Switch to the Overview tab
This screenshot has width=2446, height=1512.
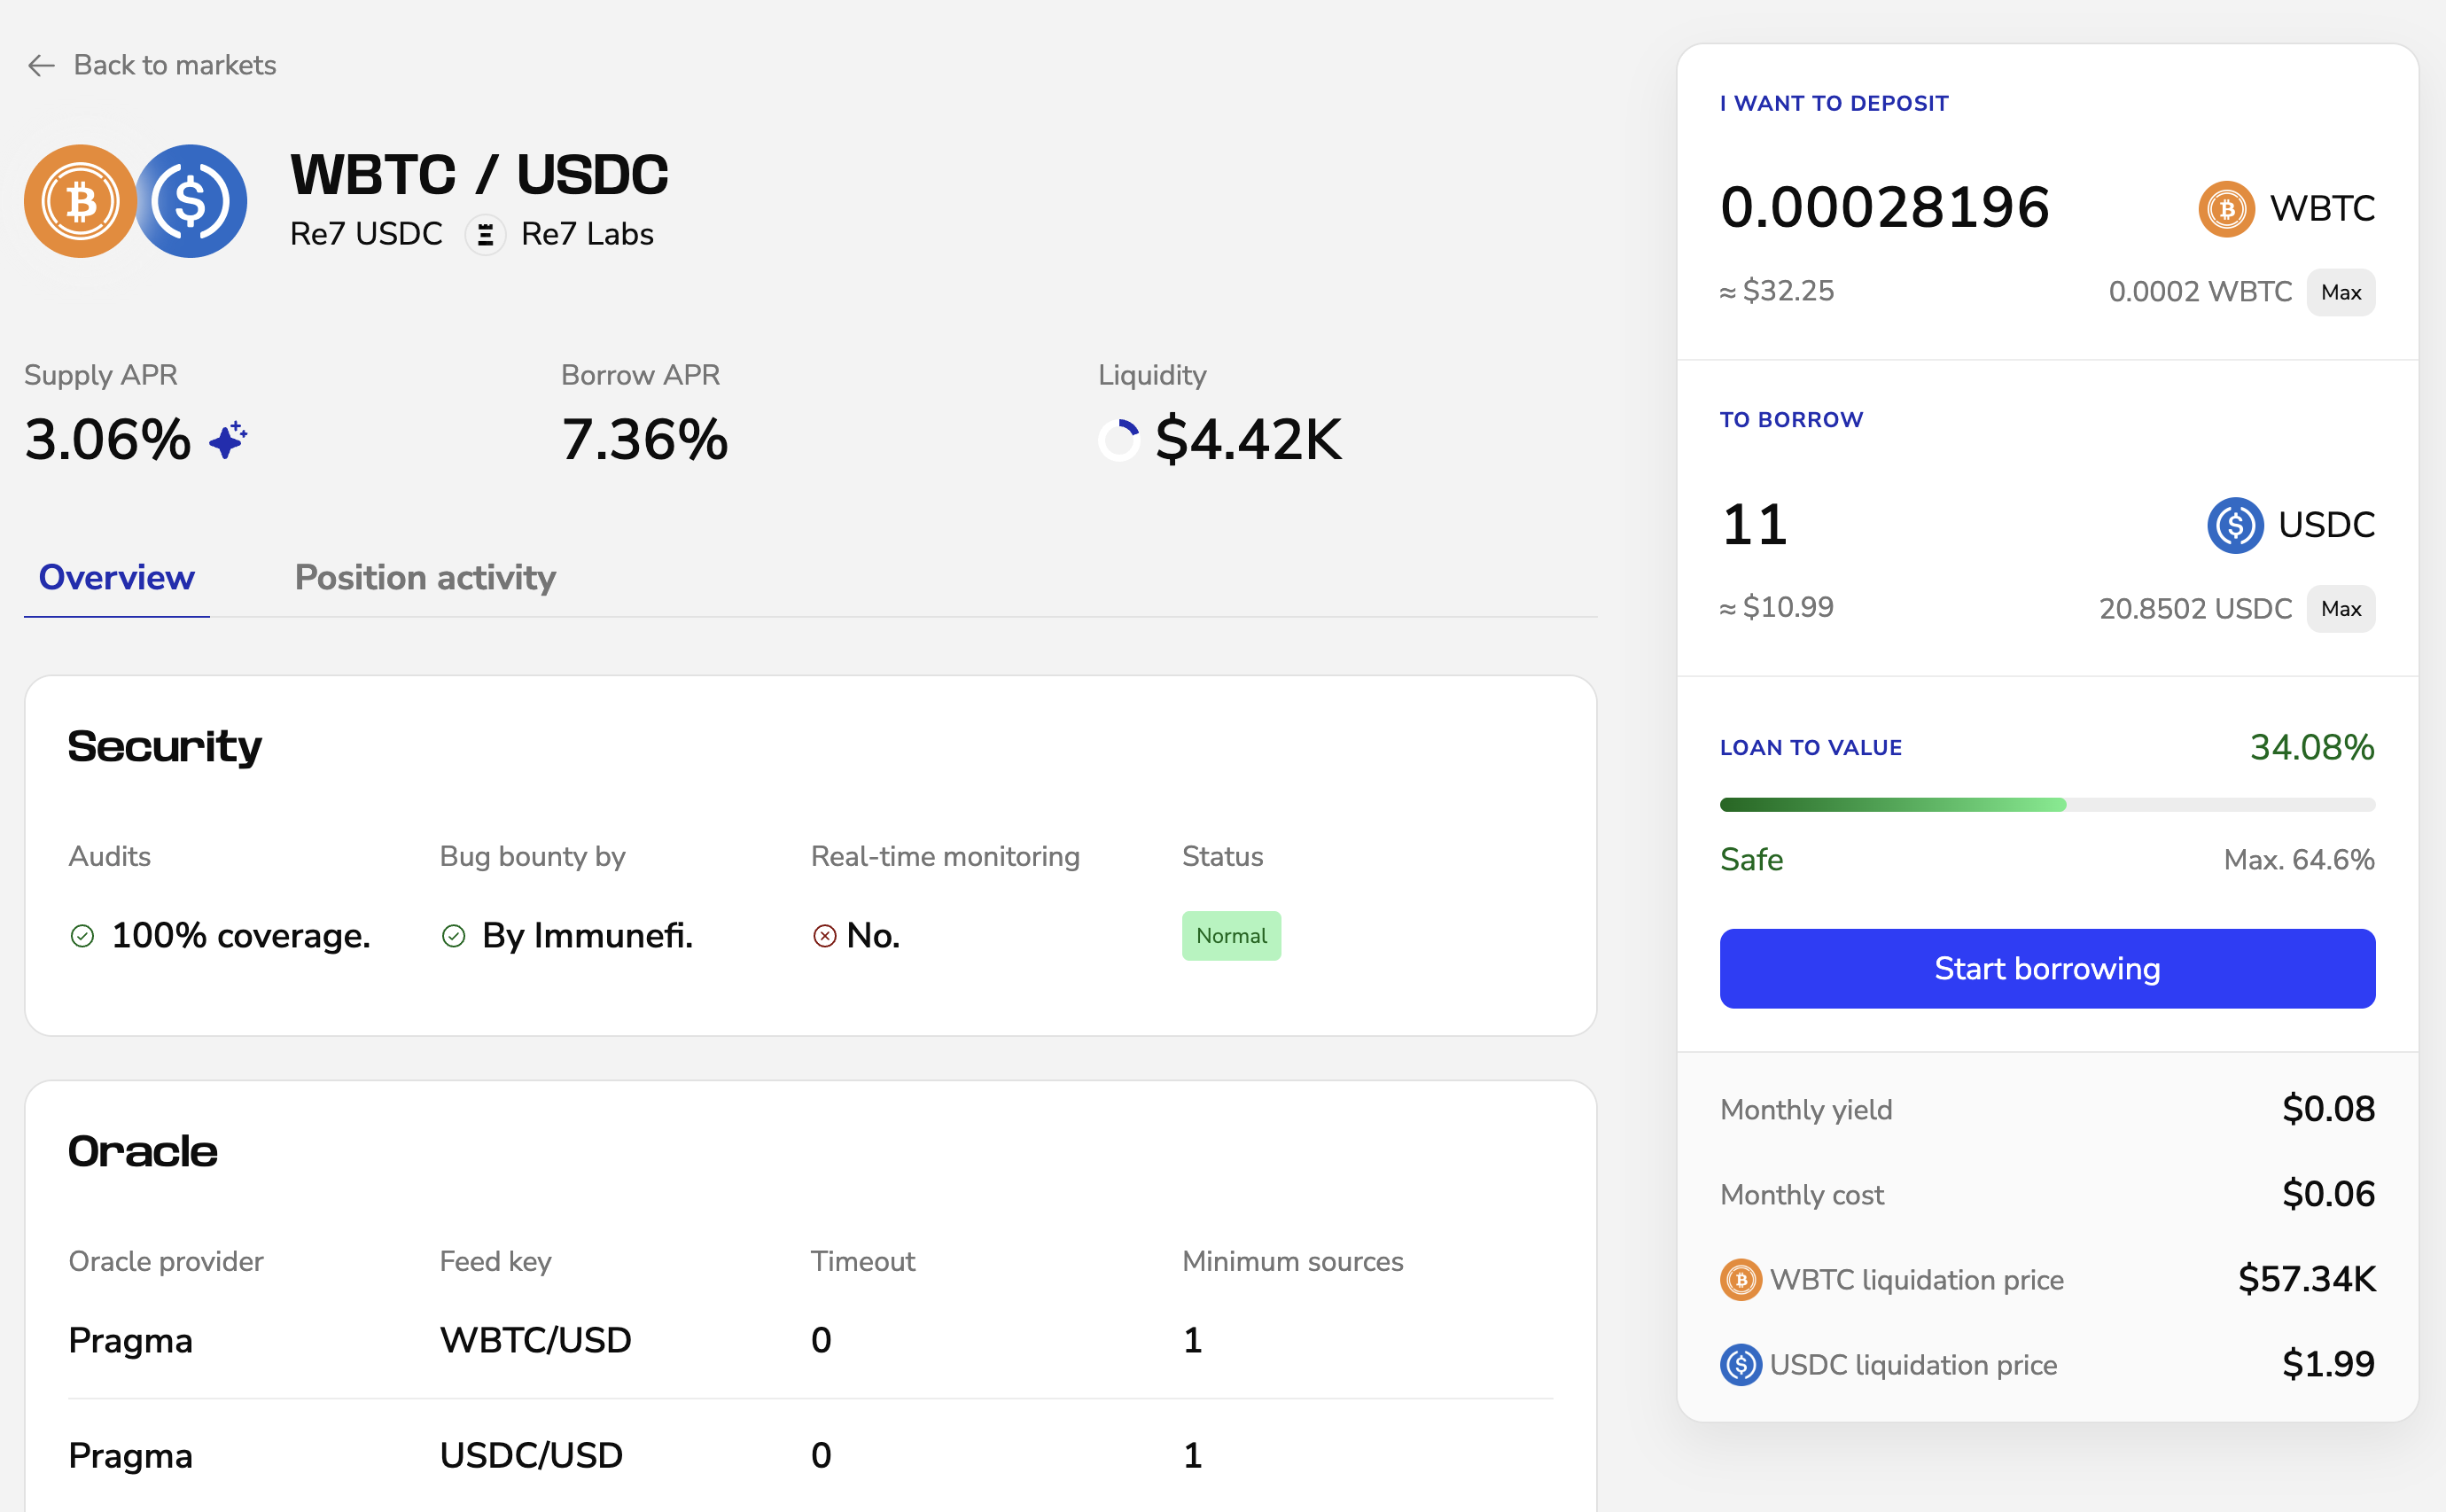tap(116, 578)
